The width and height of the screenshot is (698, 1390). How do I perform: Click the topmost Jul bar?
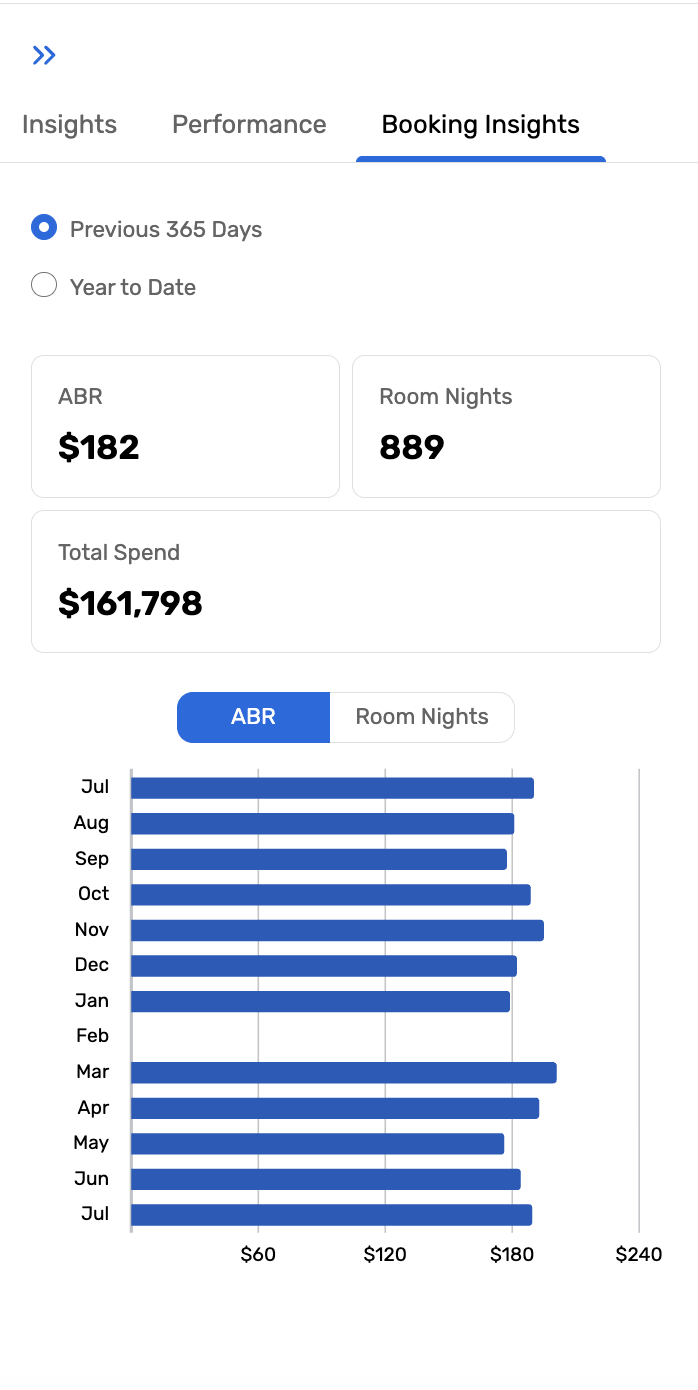[x=333, y=788]
